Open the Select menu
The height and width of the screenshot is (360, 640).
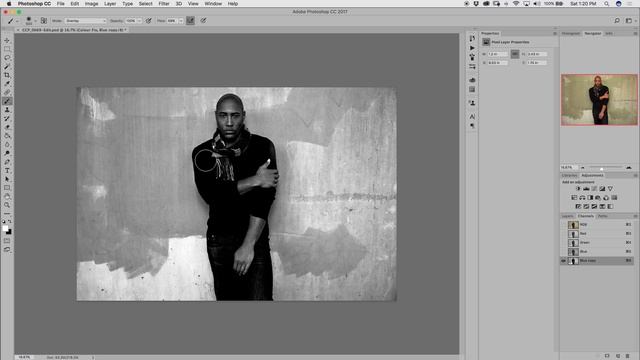(x=145, y=4)
